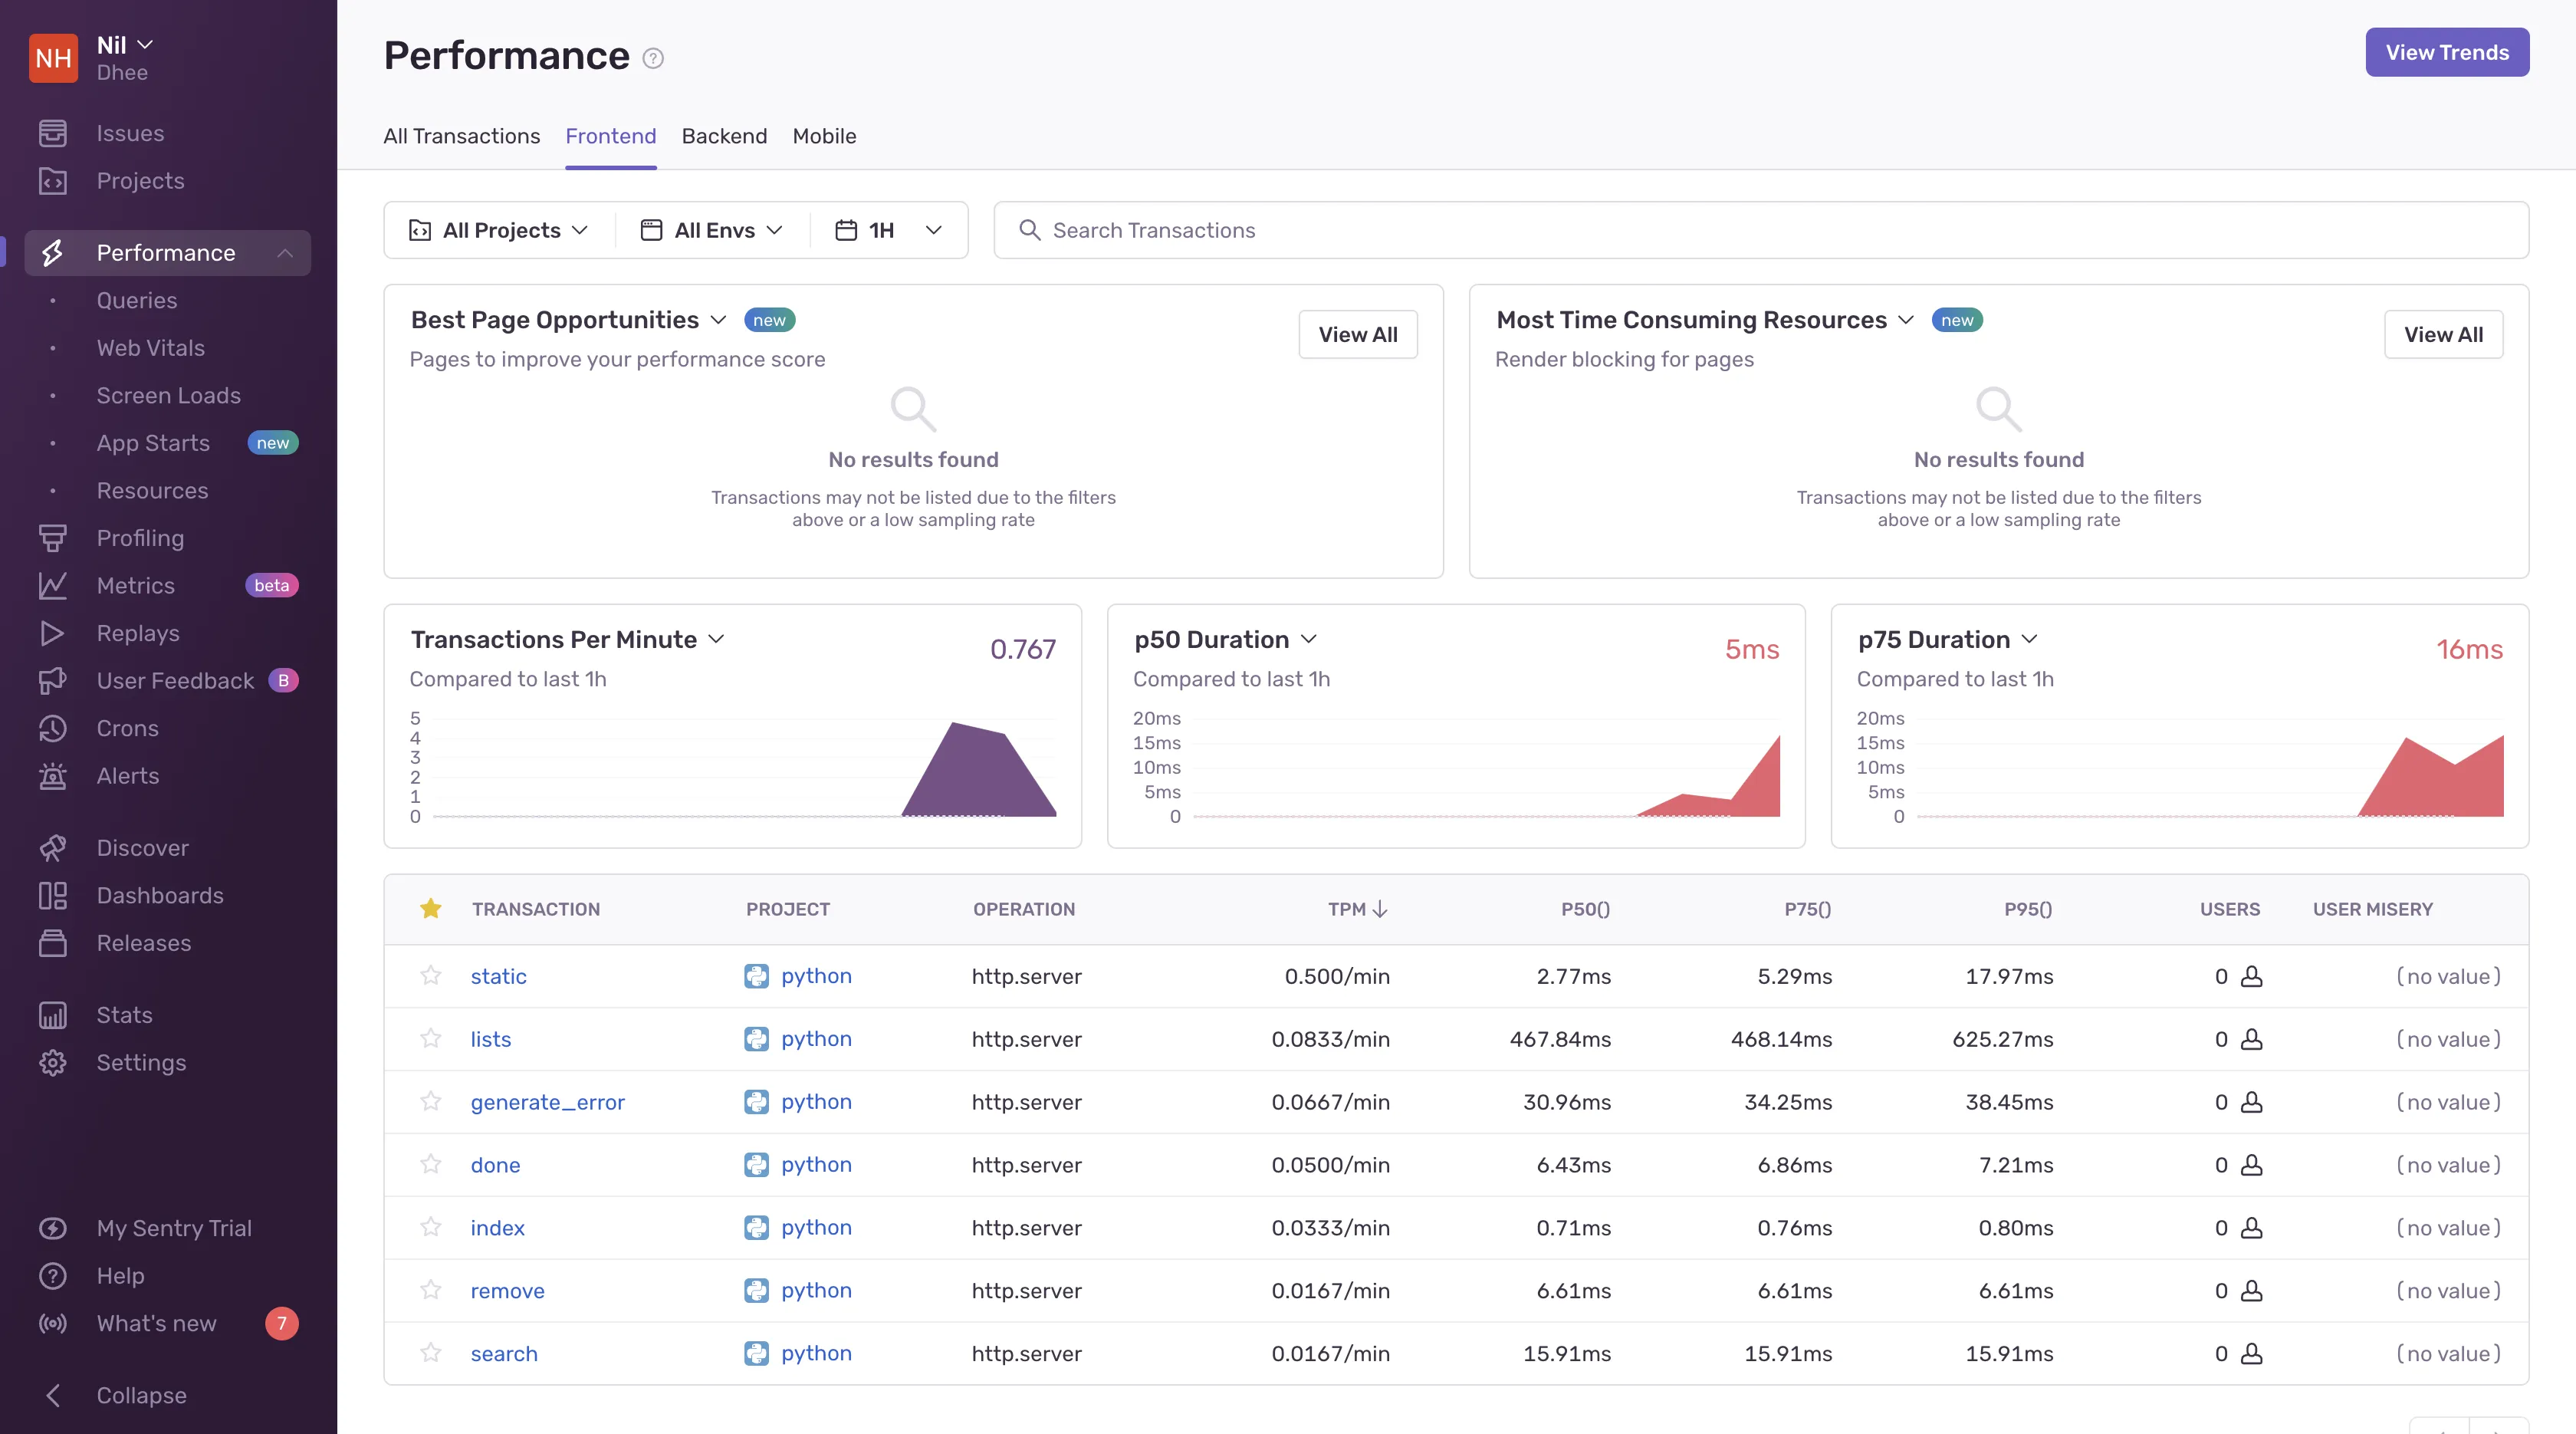This screenshot has width=2576, height=1434.
Task: Open the Dashboards grid icon
Action: [53, 895]
